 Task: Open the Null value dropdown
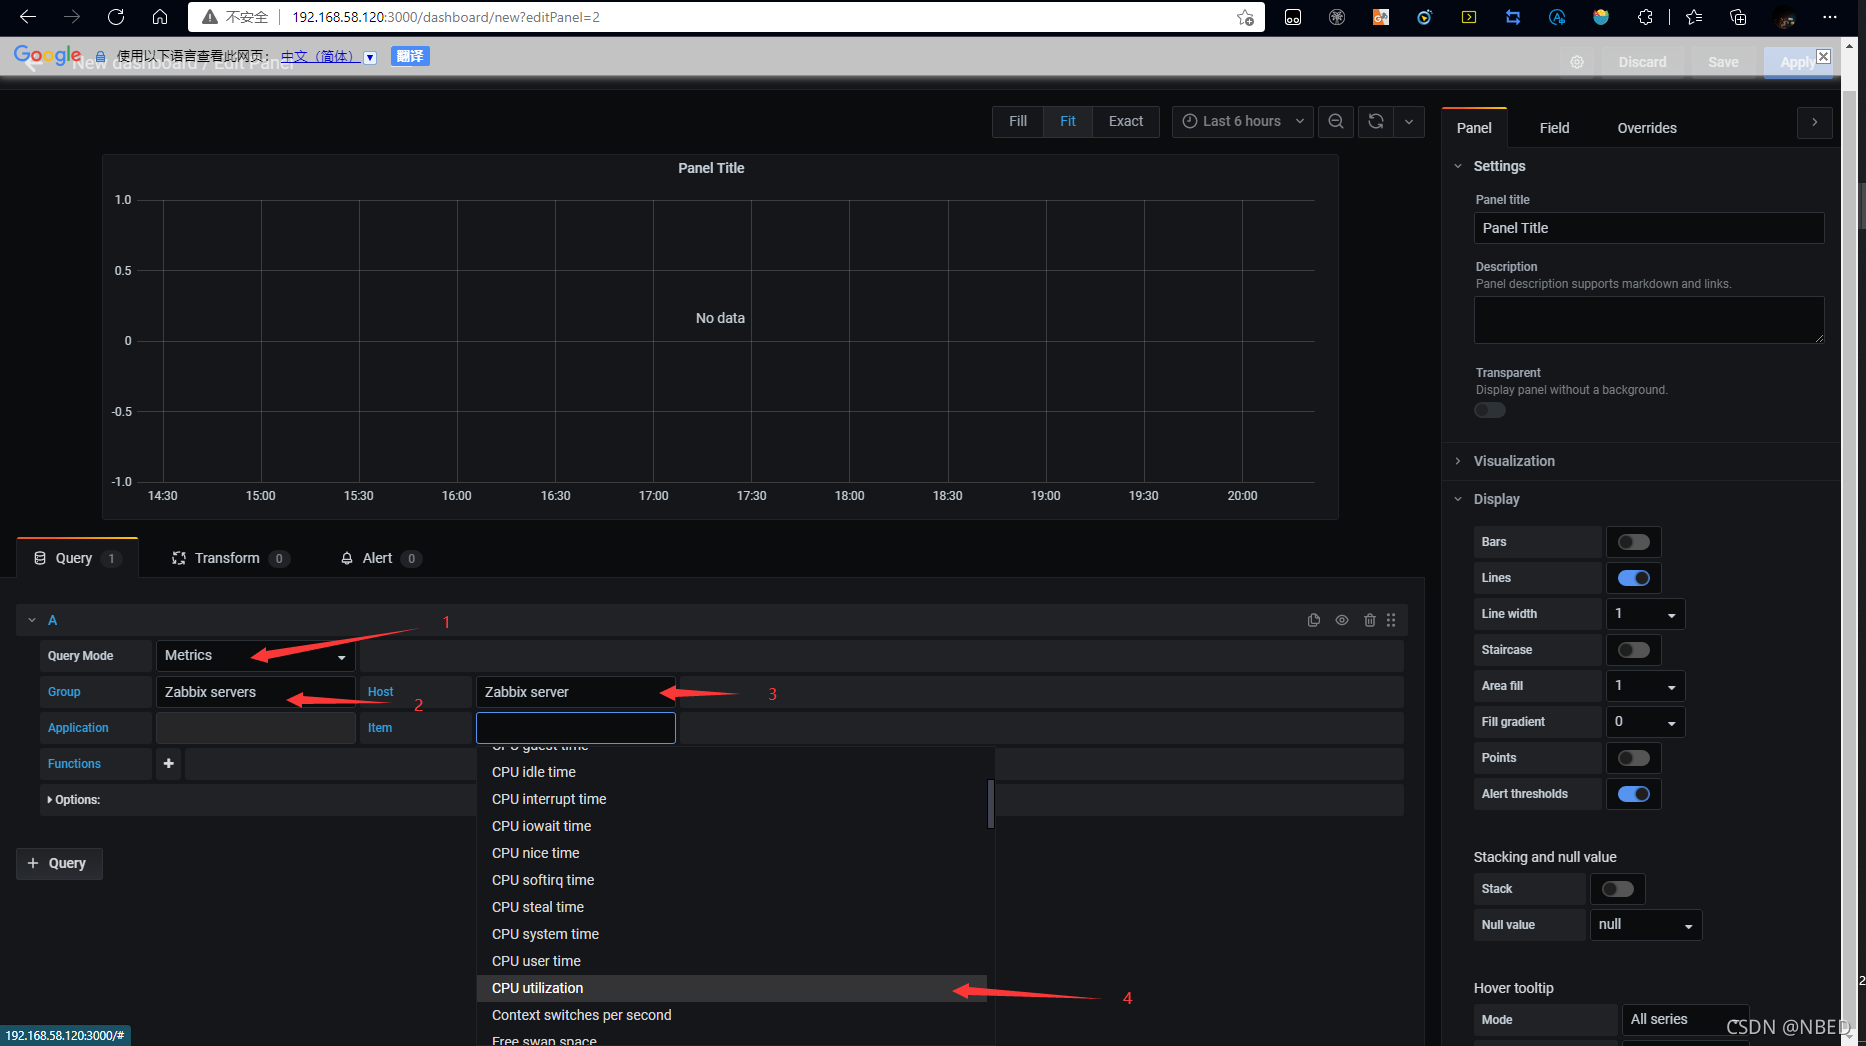(x=1646, y=925)
